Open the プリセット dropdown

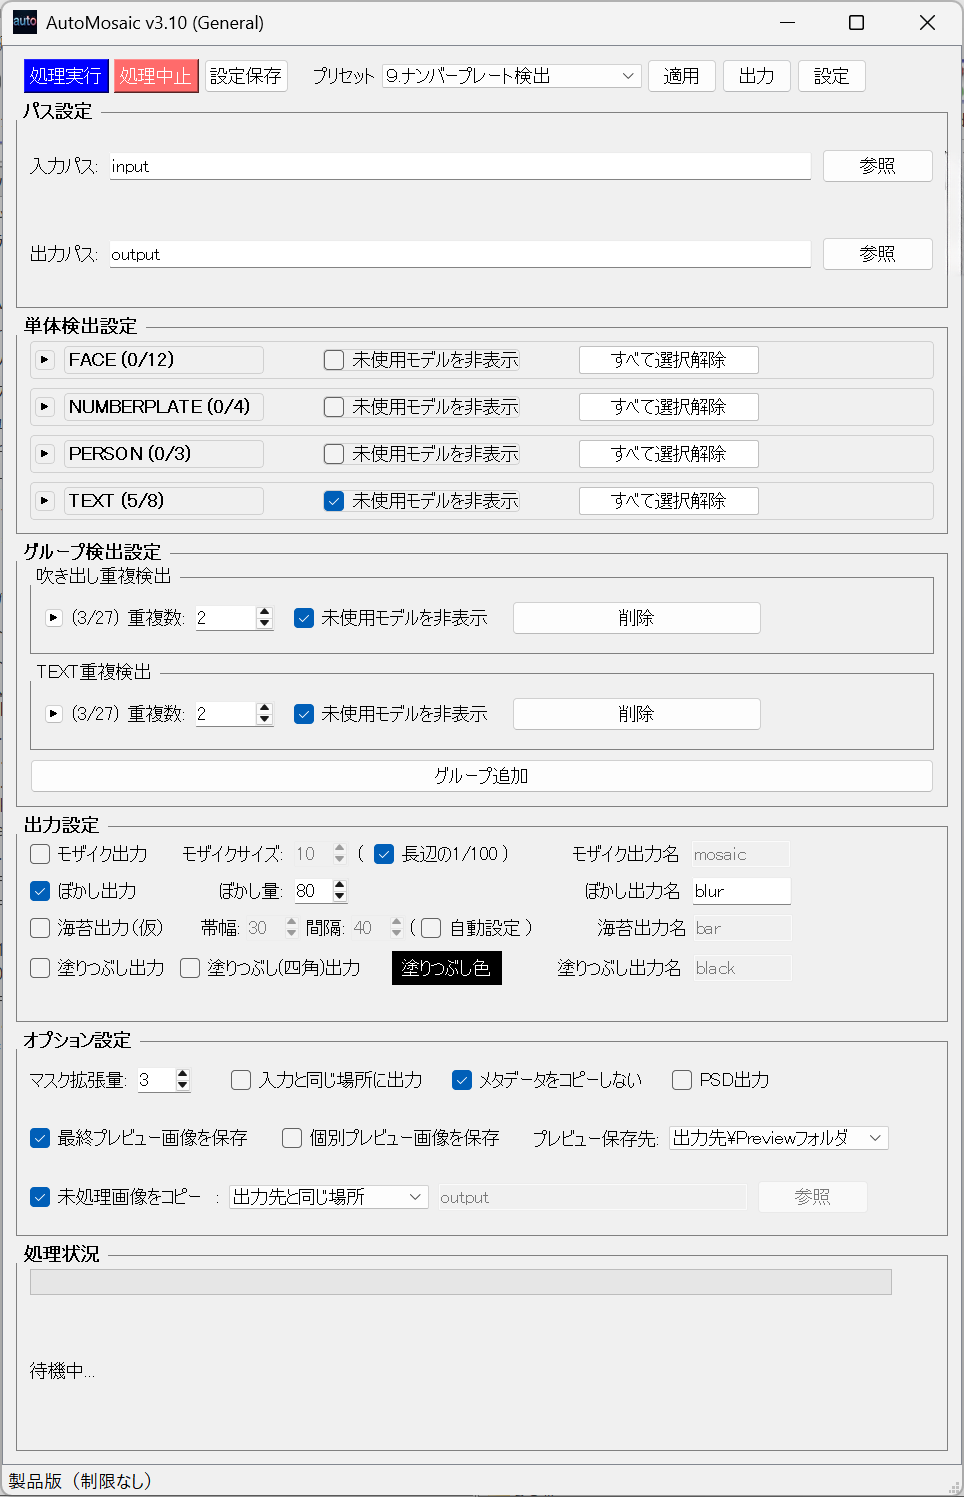[x=511, y=76]
